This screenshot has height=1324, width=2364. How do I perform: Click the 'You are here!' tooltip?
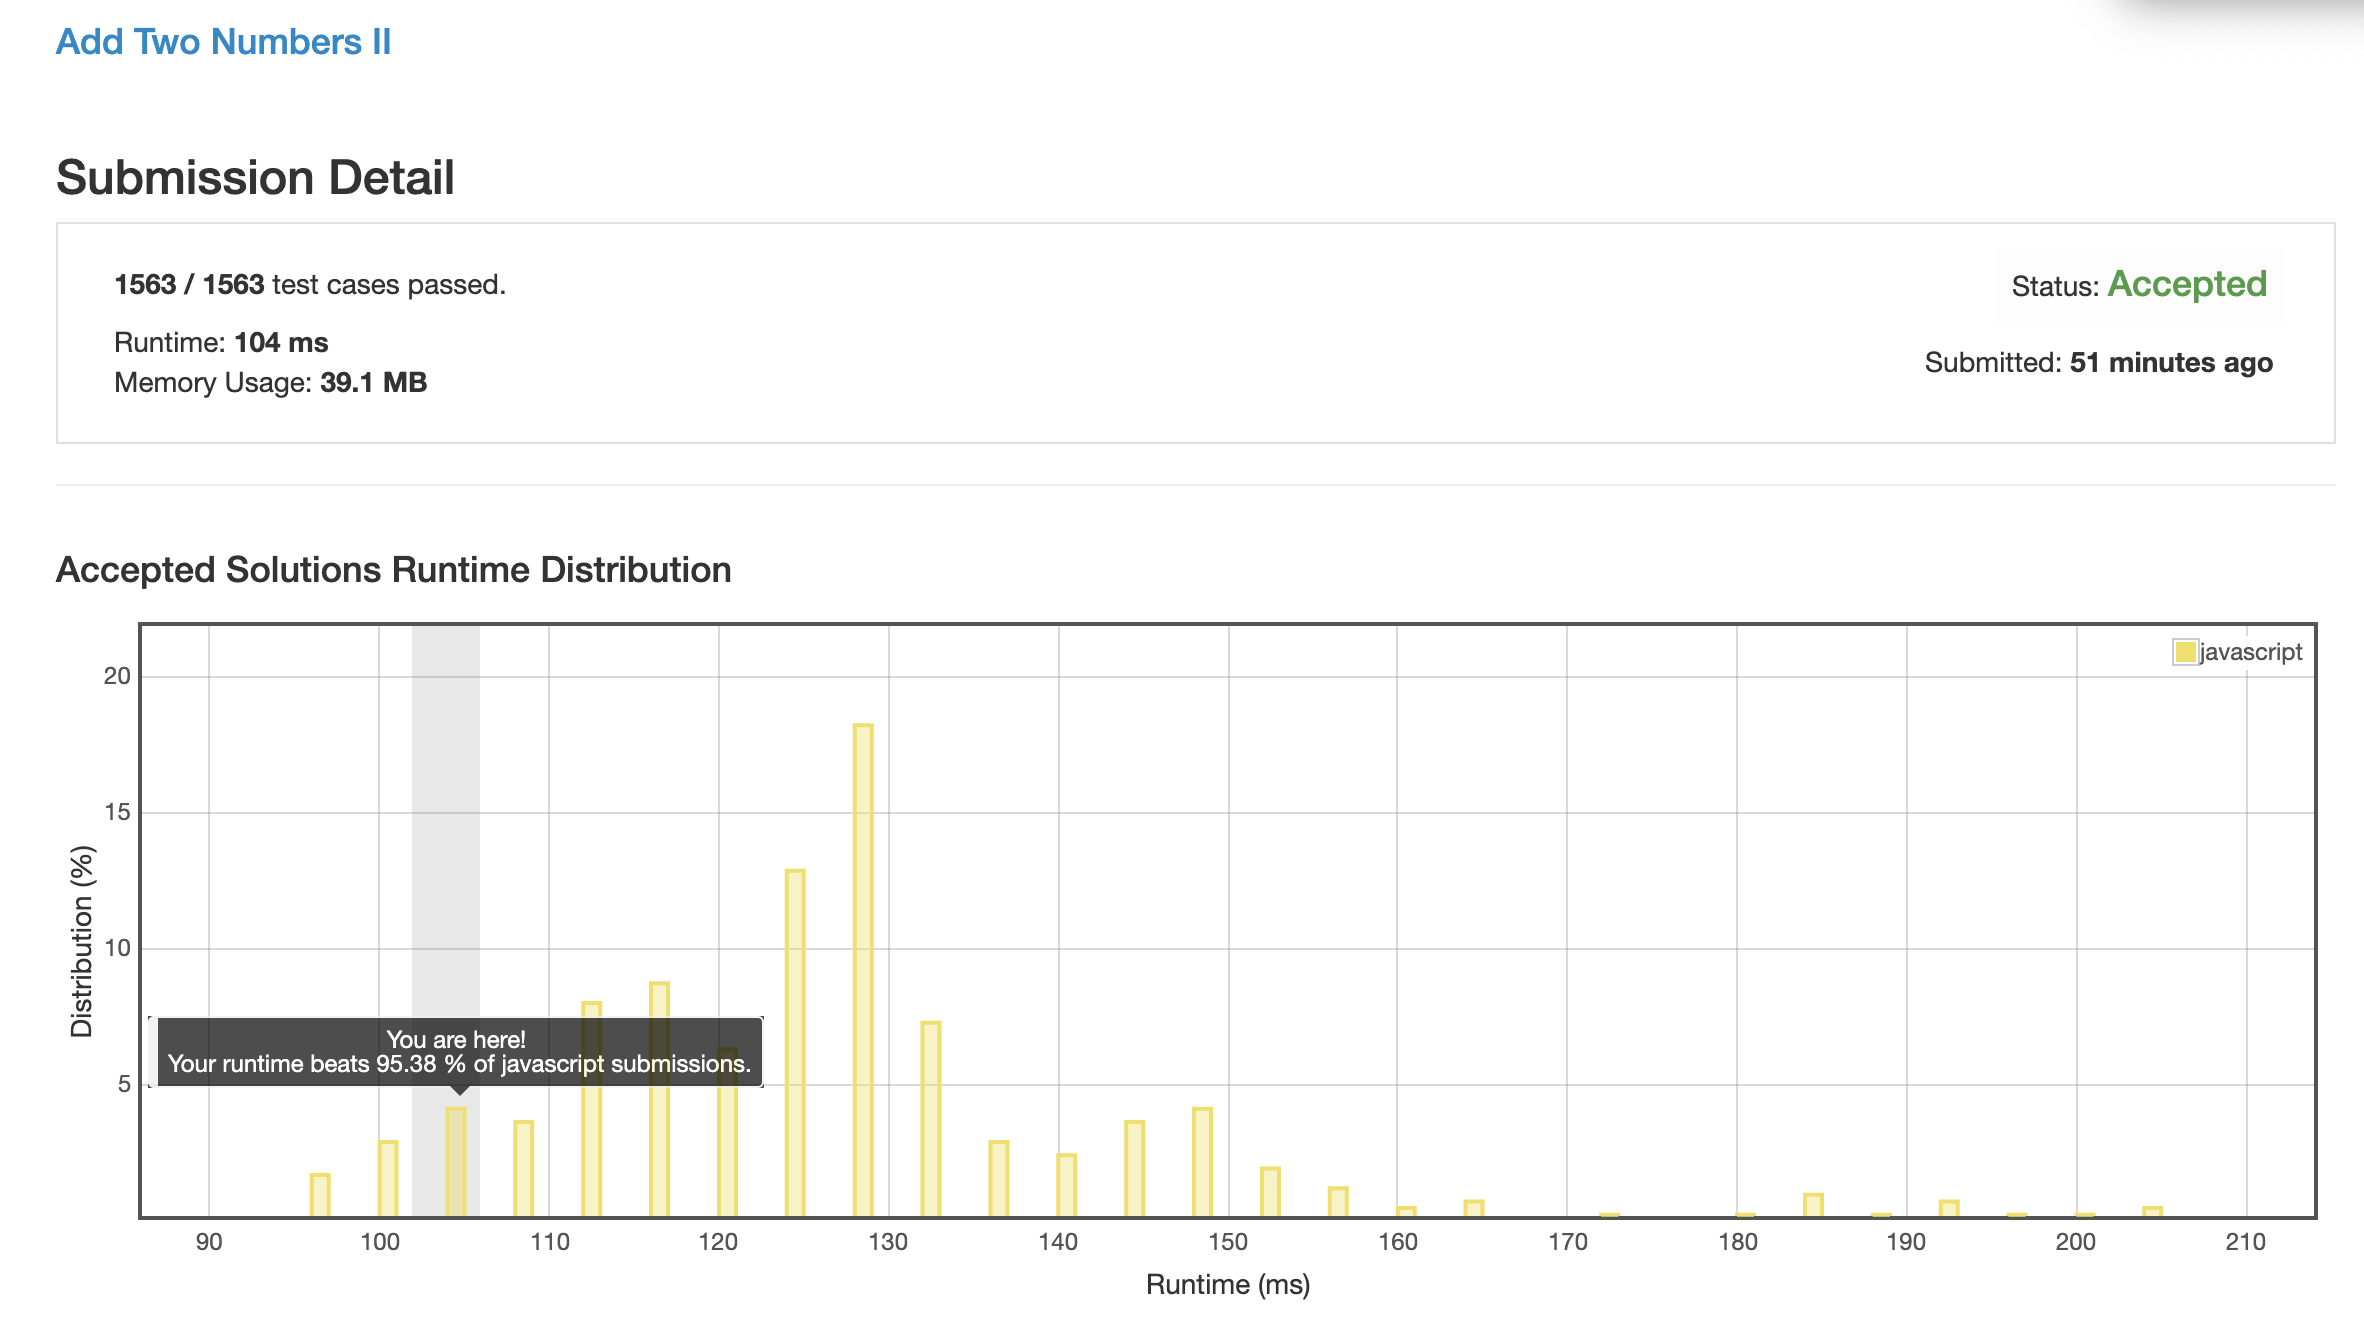(460, 1052)
